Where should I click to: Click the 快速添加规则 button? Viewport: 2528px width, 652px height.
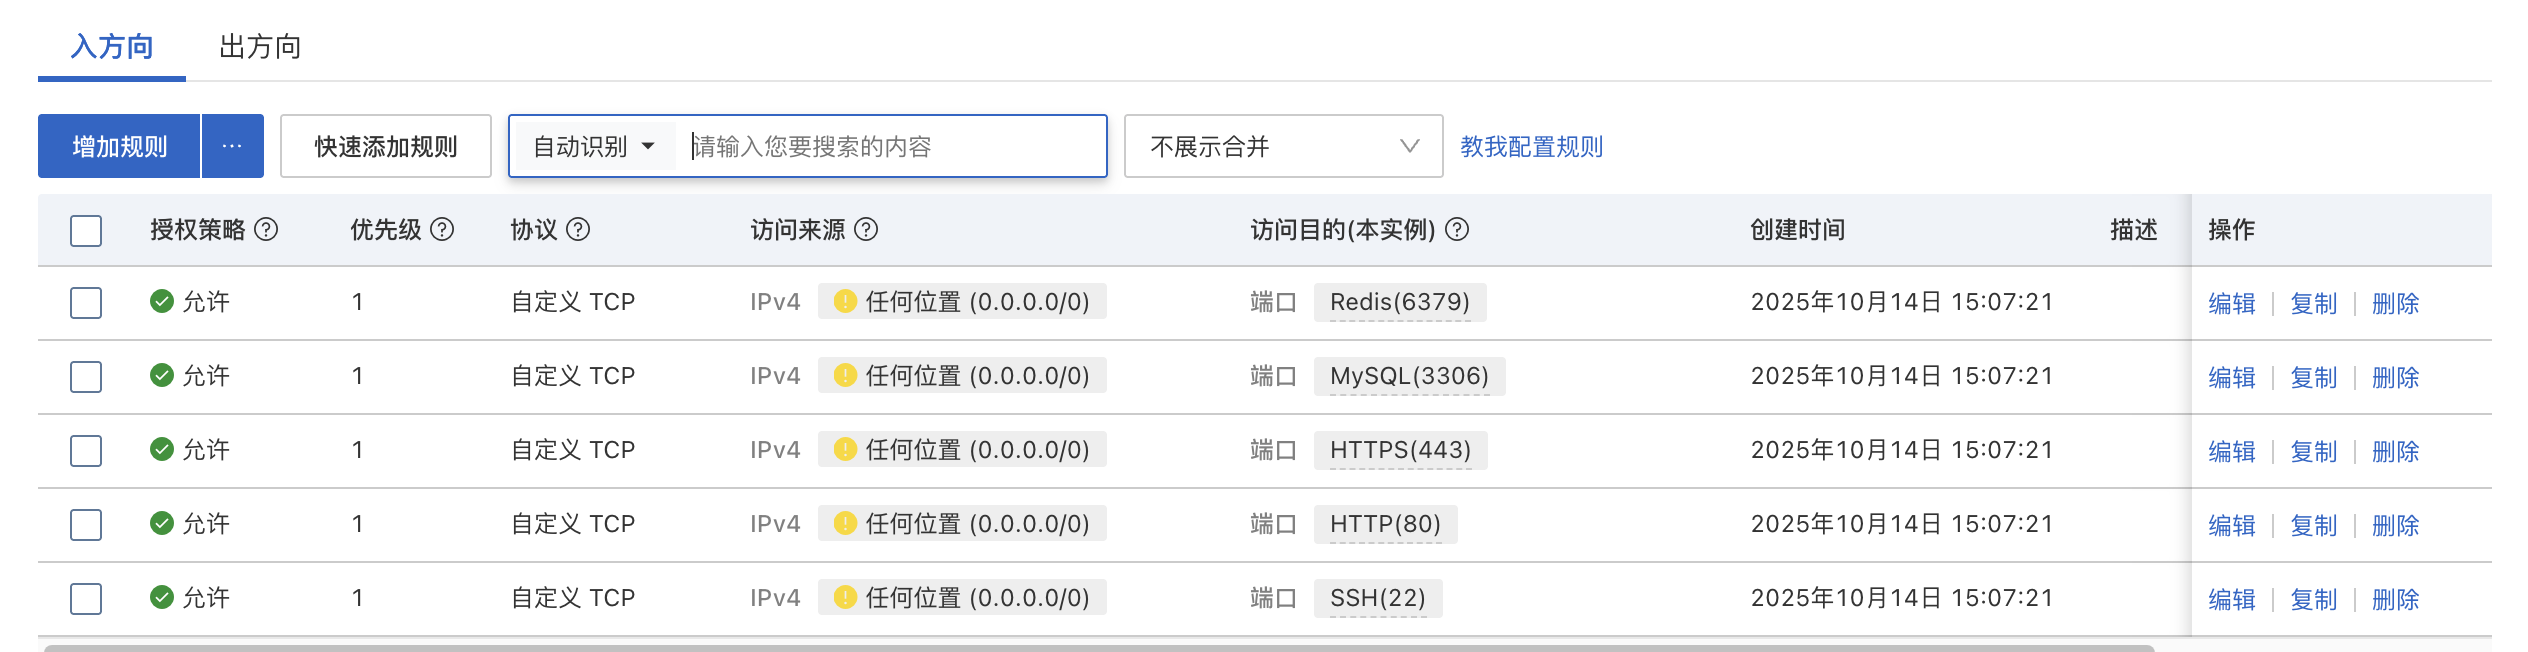coord(386,146)
